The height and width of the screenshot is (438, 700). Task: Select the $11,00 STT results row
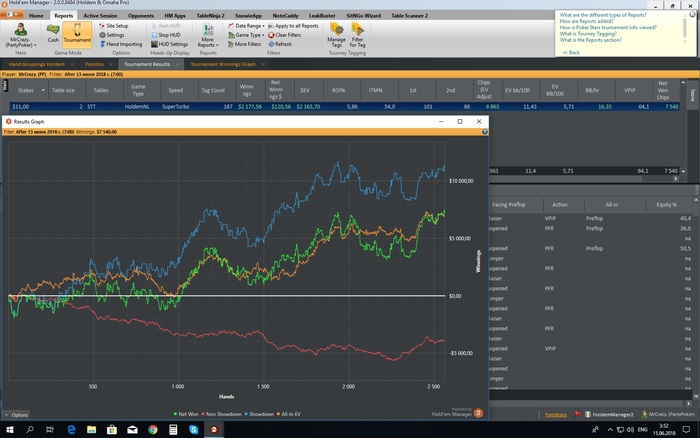pos(345,107)
